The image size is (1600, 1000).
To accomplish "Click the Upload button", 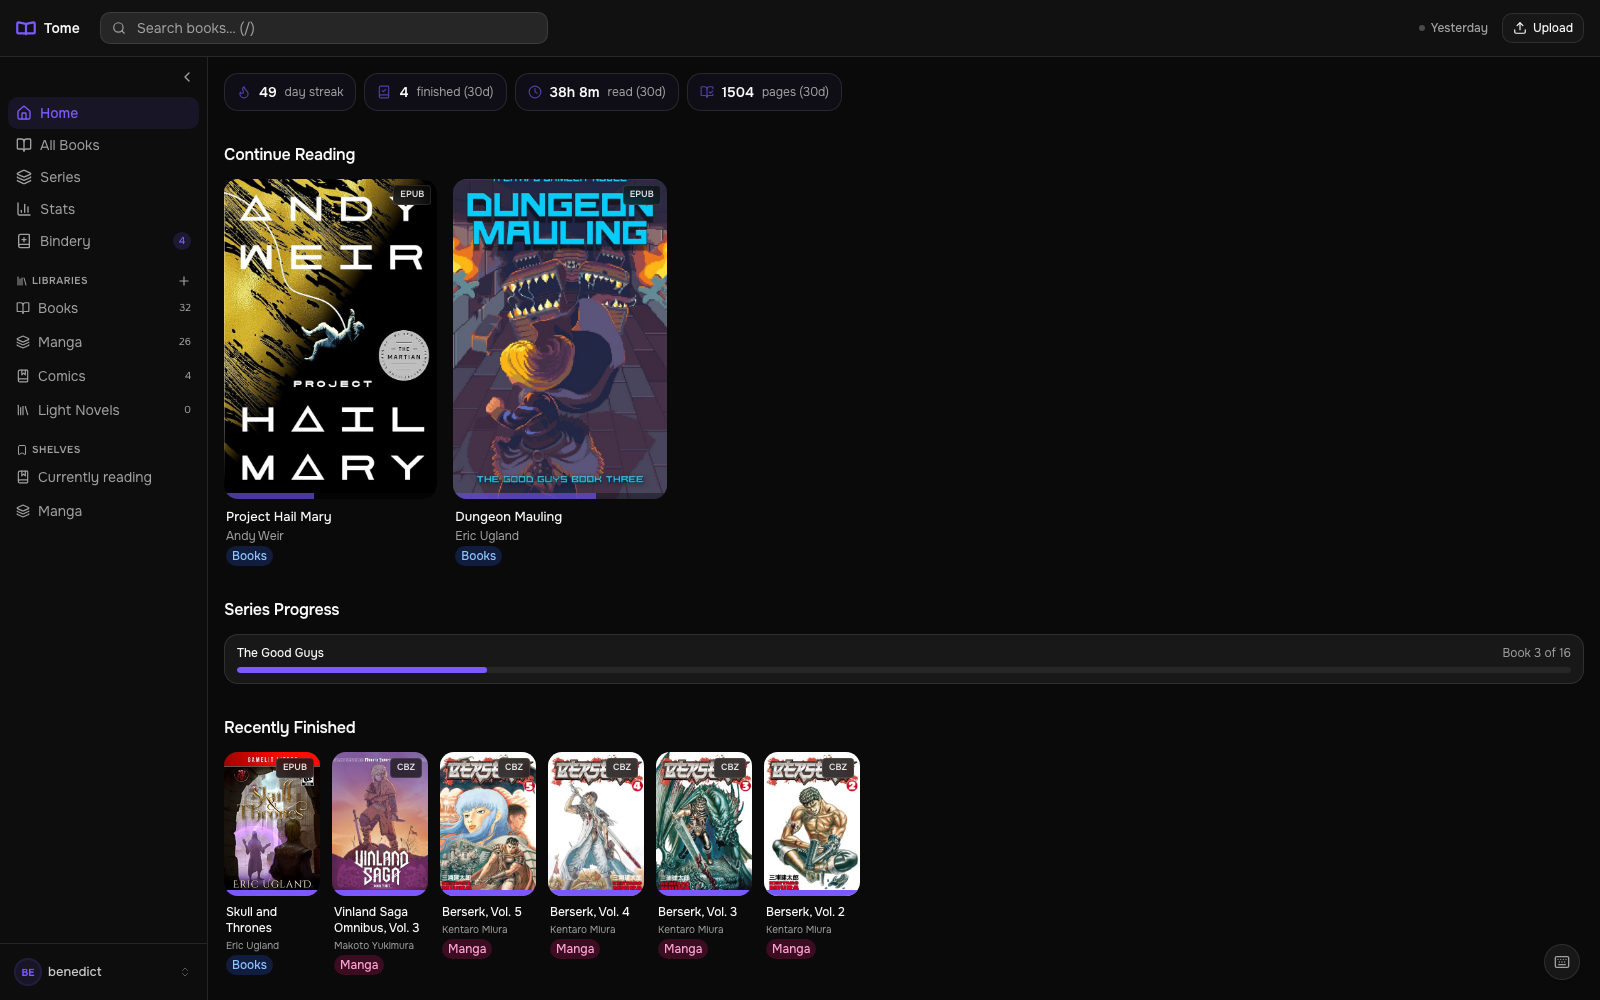I will tap(1543, 28).
